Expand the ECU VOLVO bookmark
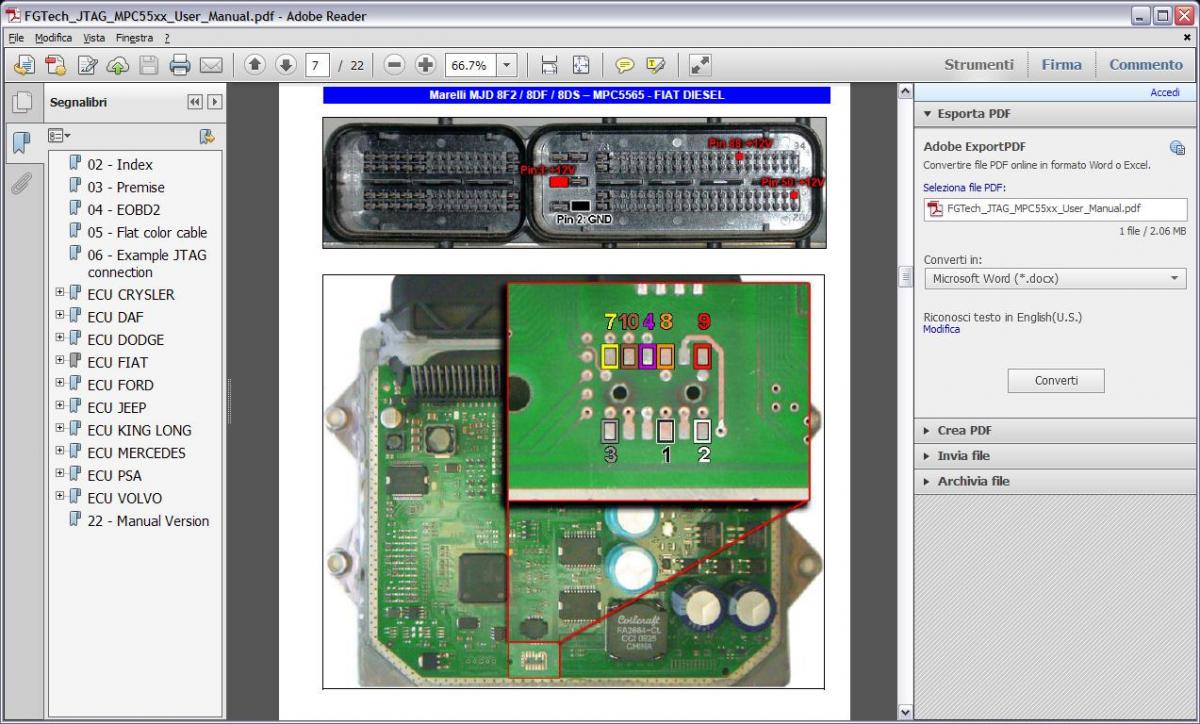The width and height of the screenshot is (1200, 724). click(60, 496)
